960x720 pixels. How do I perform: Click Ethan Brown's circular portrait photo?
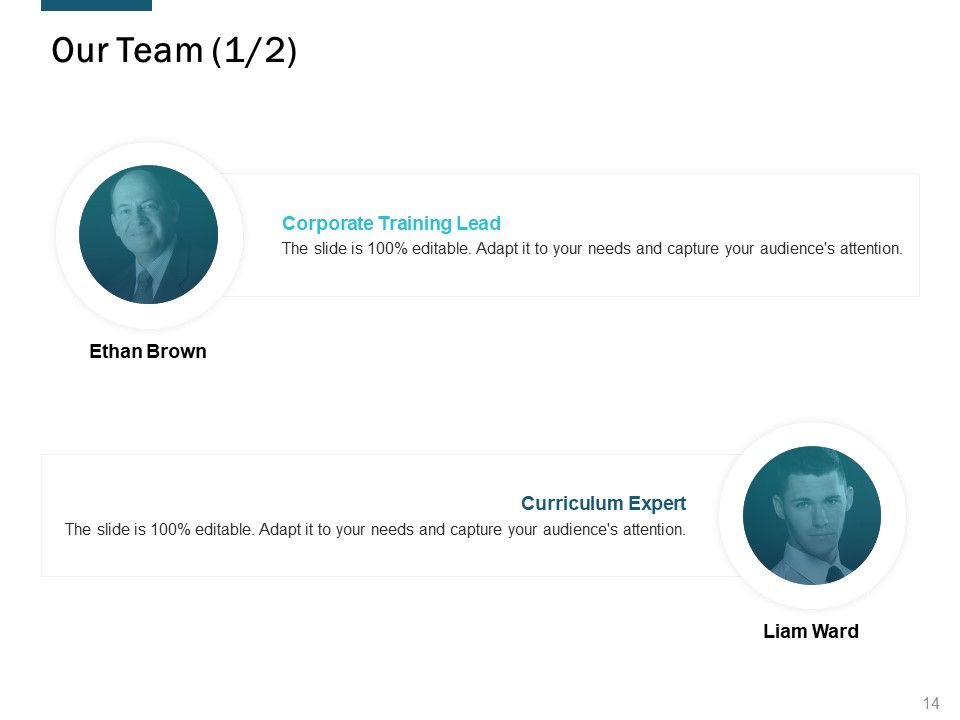click(148, 234)
